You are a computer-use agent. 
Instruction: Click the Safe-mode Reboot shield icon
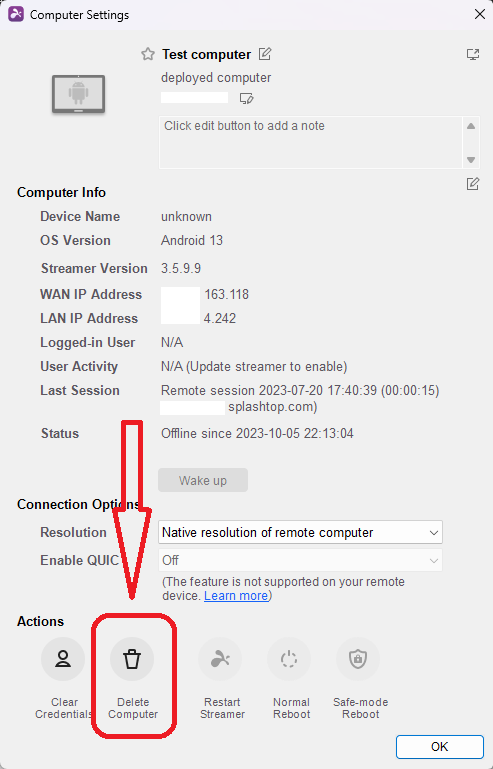[x=358, y=659]
